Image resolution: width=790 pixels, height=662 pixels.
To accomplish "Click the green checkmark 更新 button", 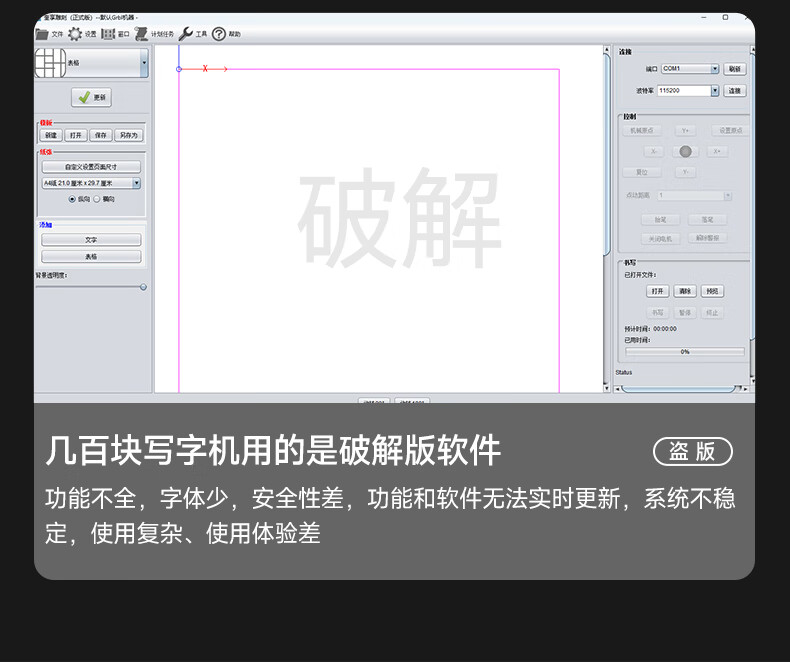I will click(91, 97).
